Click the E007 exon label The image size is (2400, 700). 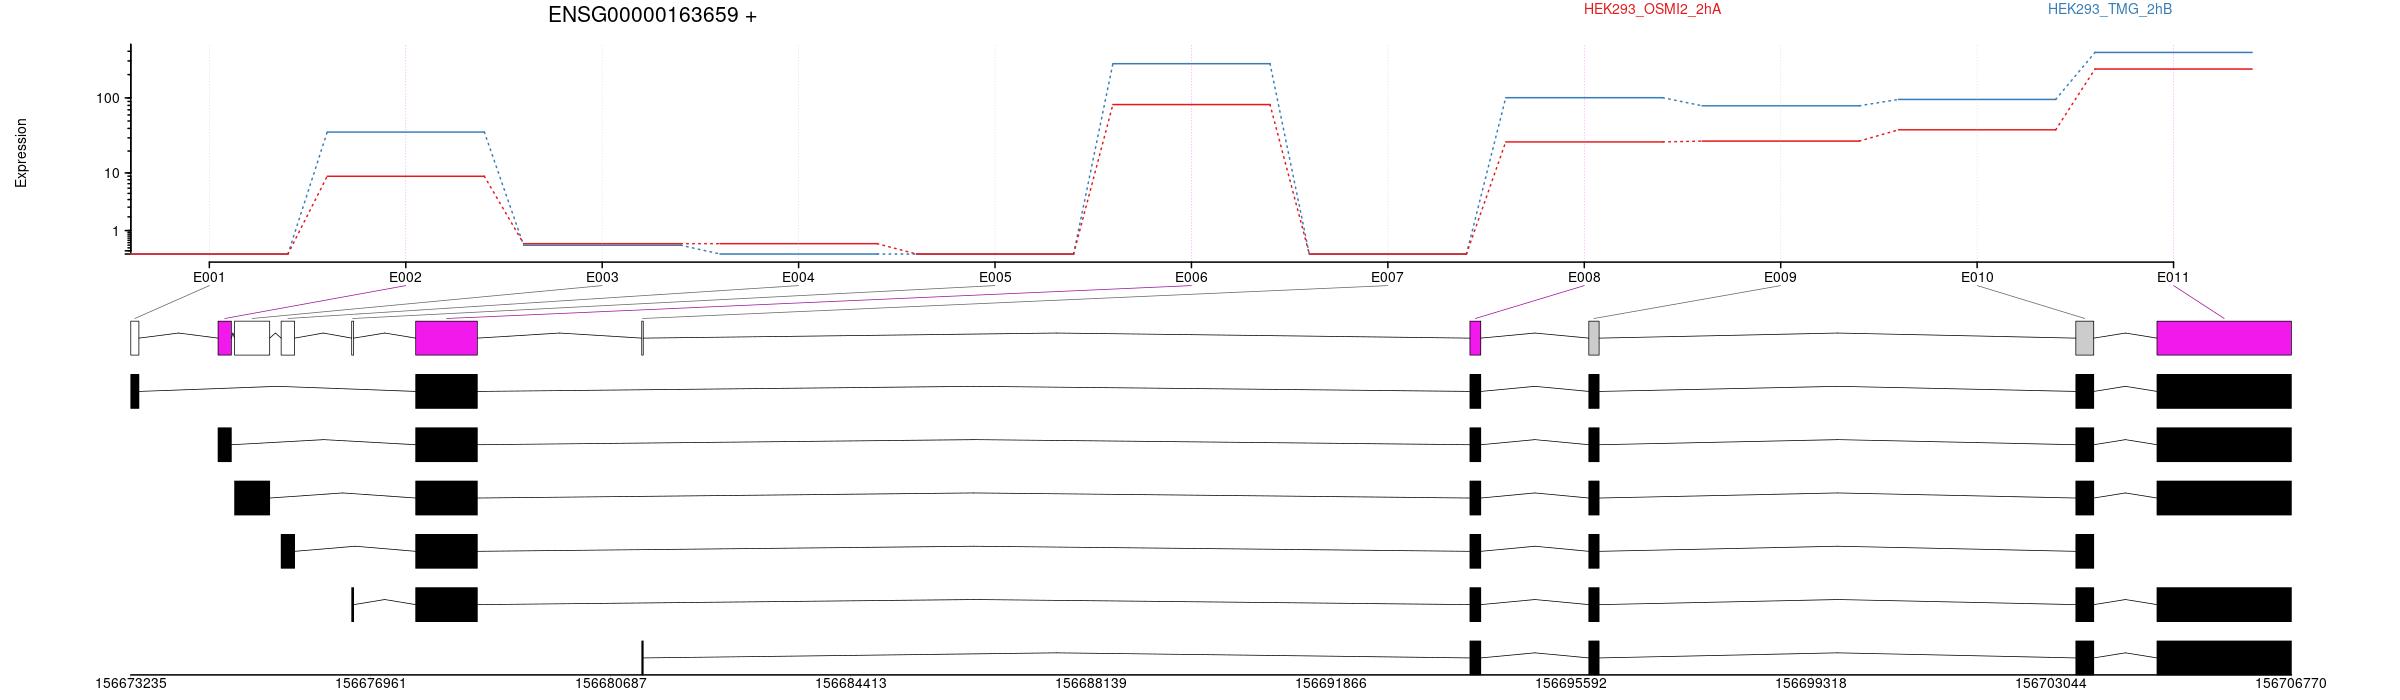click(1387, 277)
